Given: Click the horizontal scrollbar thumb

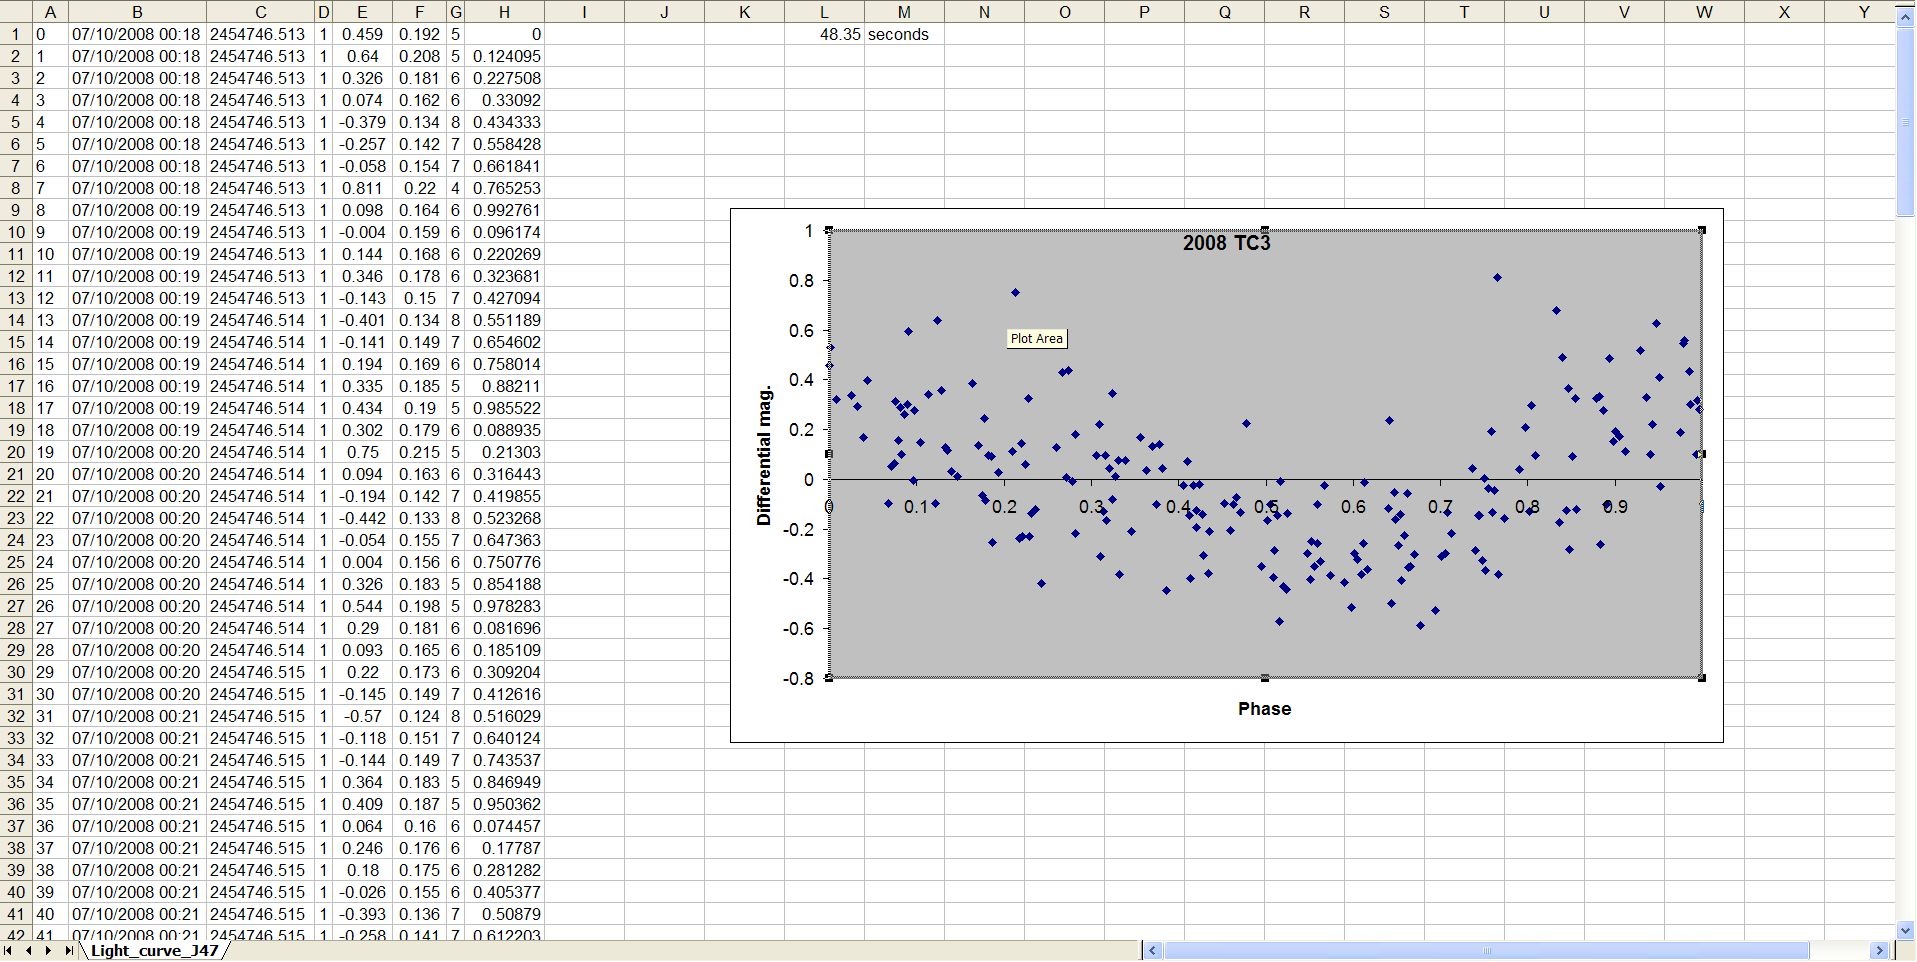Looking at the screenshot, I should [1486, 951].
